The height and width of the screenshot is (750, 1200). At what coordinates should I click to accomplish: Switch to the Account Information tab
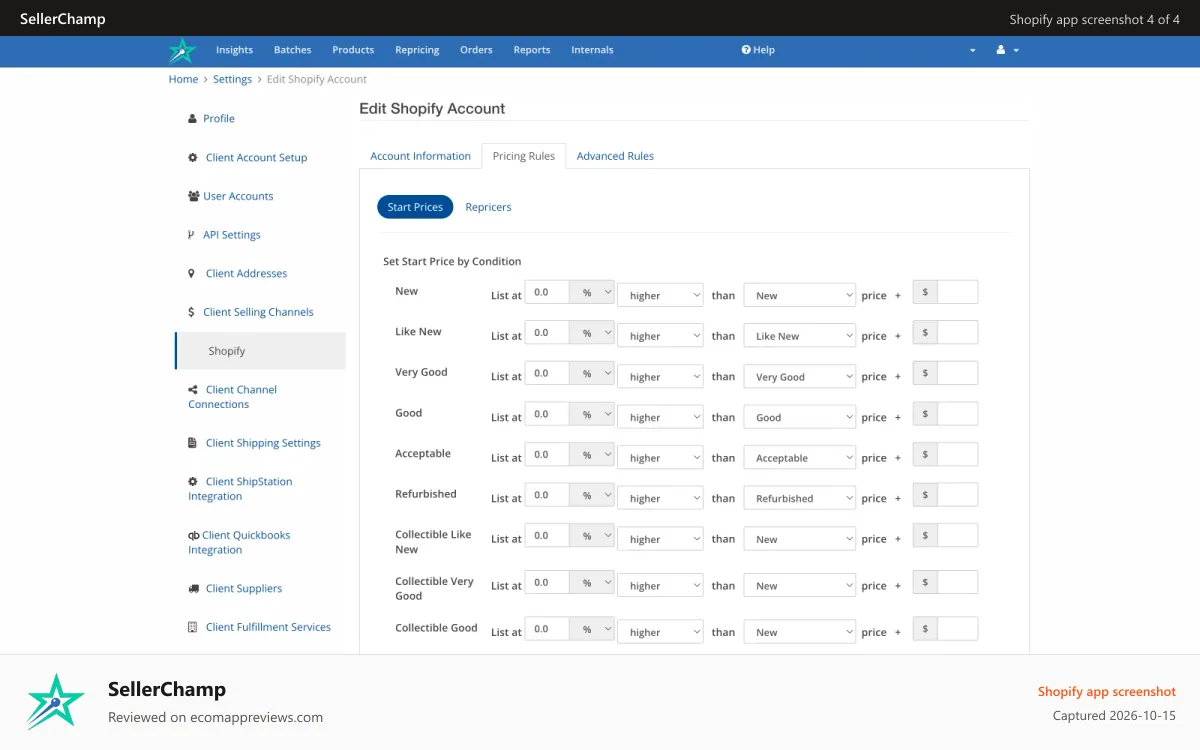click(x=420, y=156)
